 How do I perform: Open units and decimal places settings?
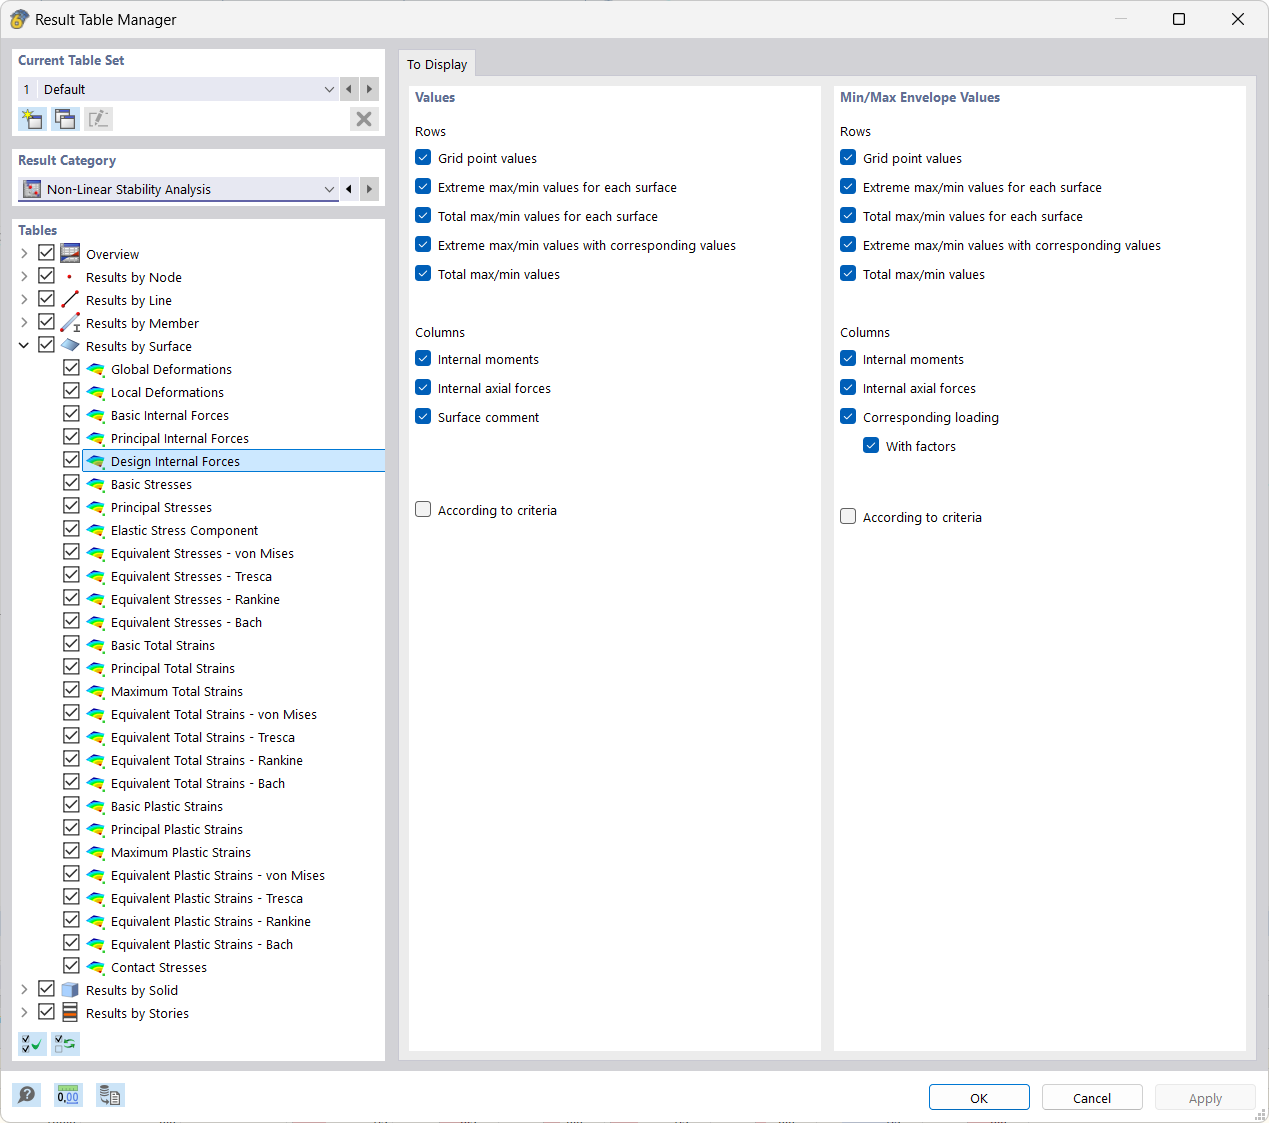tap(67, 1095)
